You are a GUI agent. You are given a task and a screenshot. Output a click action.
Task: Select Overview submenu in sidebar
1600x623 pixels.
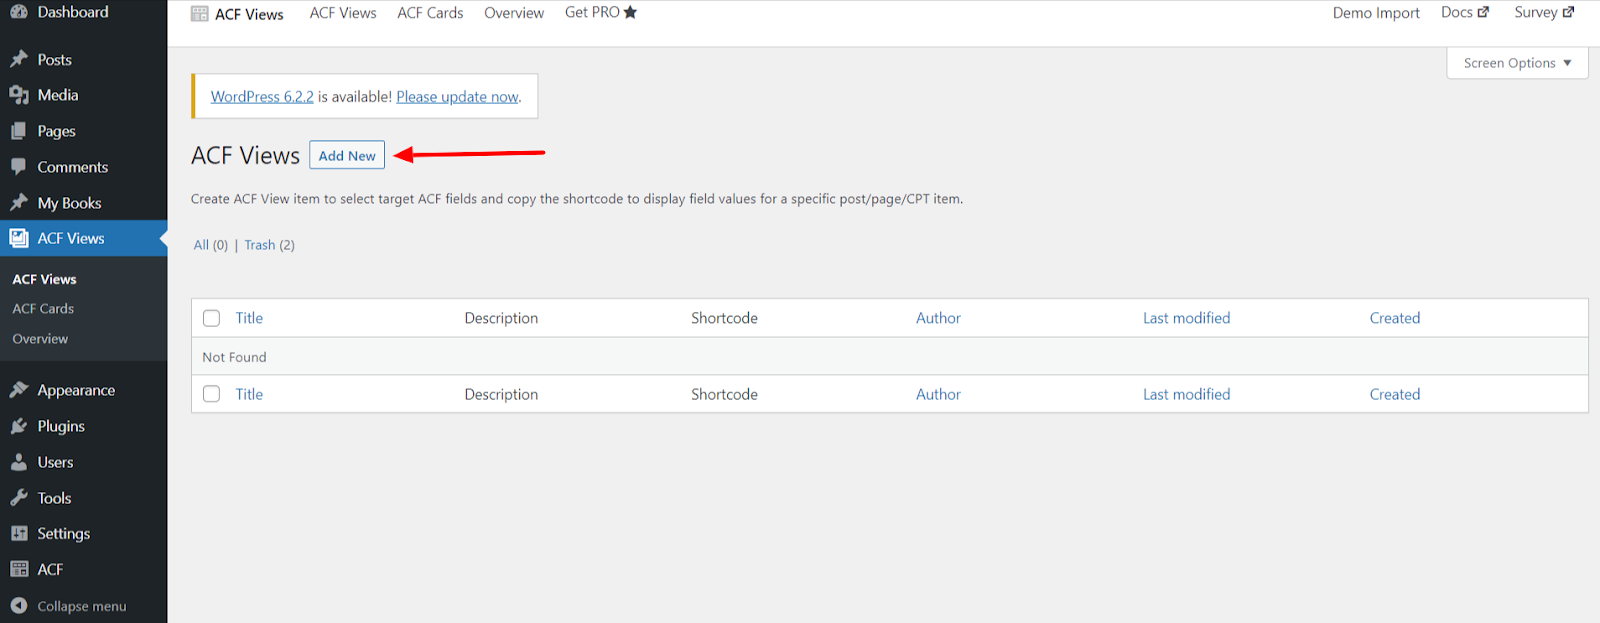pos(40,339)
